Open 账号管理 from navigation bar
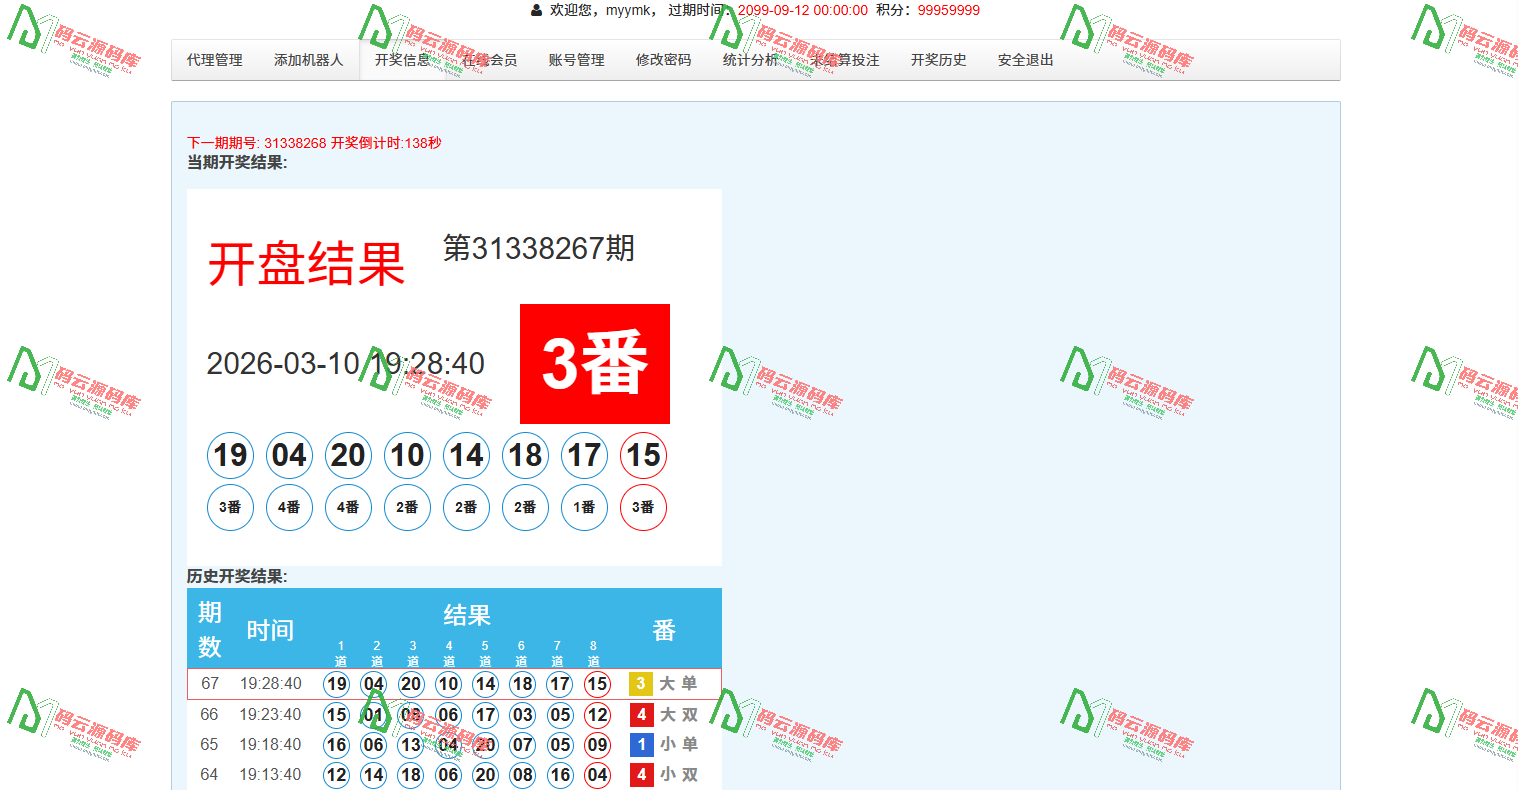Image resolution: width=1518 pixels, height=790 pixels. pyautogui.click(x=576, y=60)
